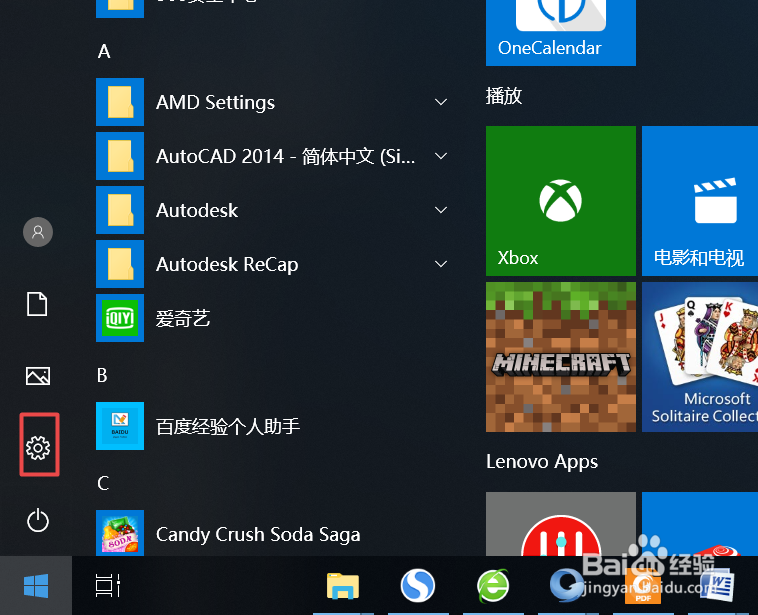Screen dimensions: 758x615
Task: Open the Documents shortcut icon
Action: pyautogui.click(x=37, y=304)
